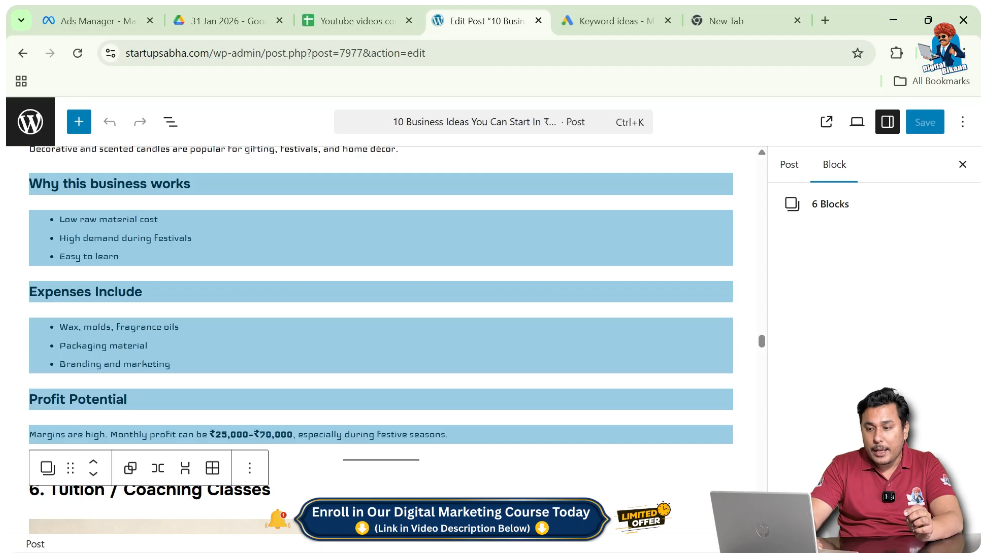Redo the editor change
Screen dimensions: 984x555
(x=139, y=122)
